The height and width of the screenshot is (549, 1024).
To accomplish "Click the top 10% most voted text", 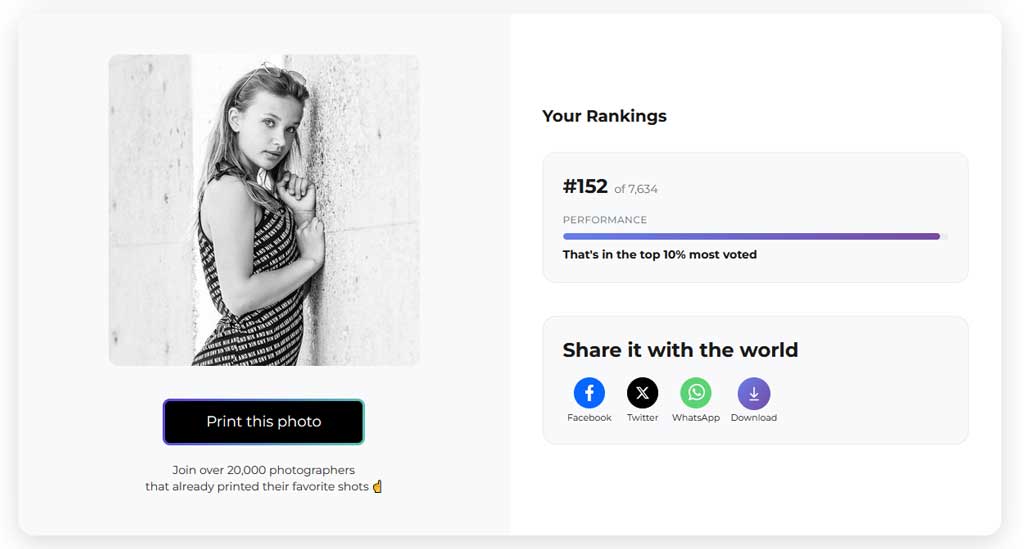I will (x=660, y=255).
